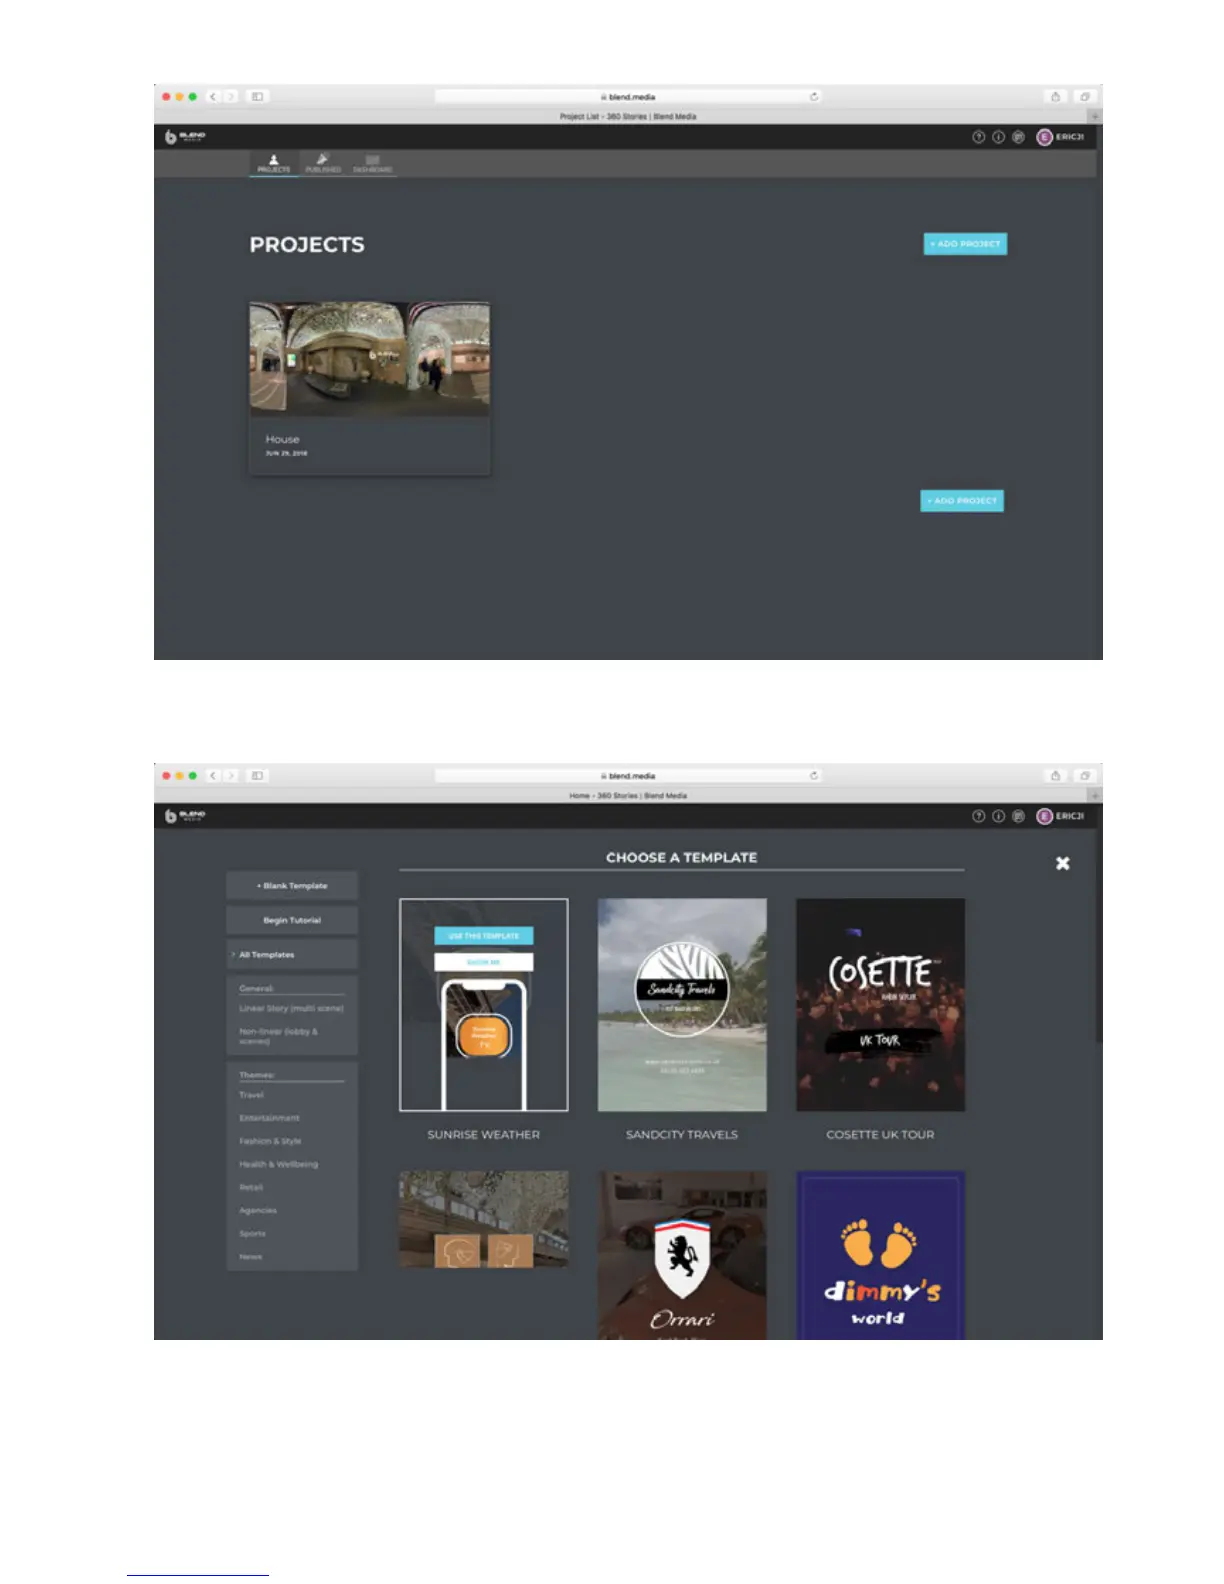Screen dimensions: 1224x1584
Task: Click Blend Media logo in template window
Action: click(185, 816)
